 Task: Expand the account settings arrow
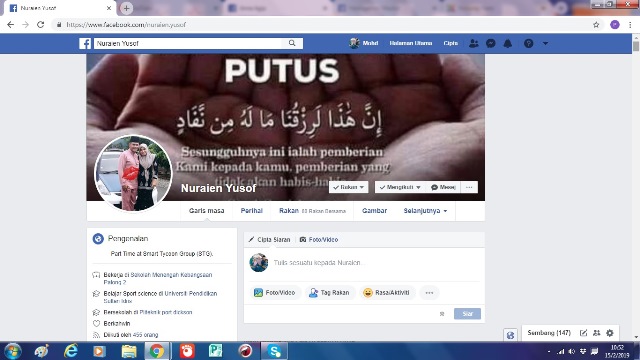[x=545, y=43]
